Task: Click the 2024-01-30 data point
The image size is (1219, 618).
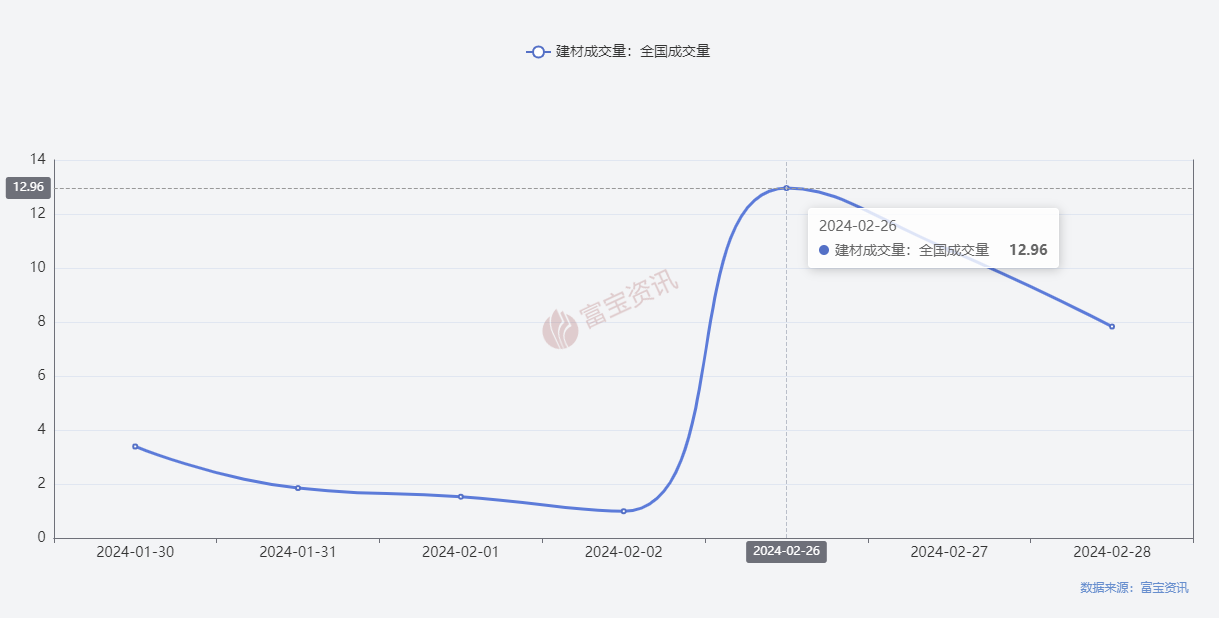Action: point(135,446)
